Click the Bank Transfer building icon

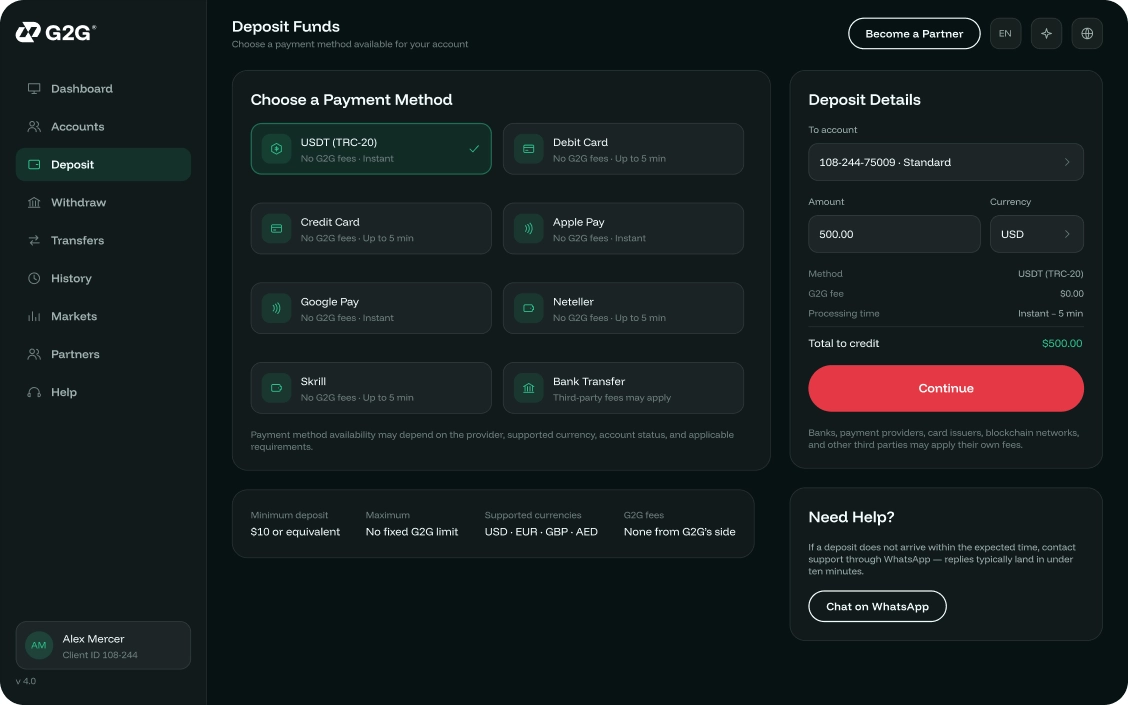tap(529, 388)
